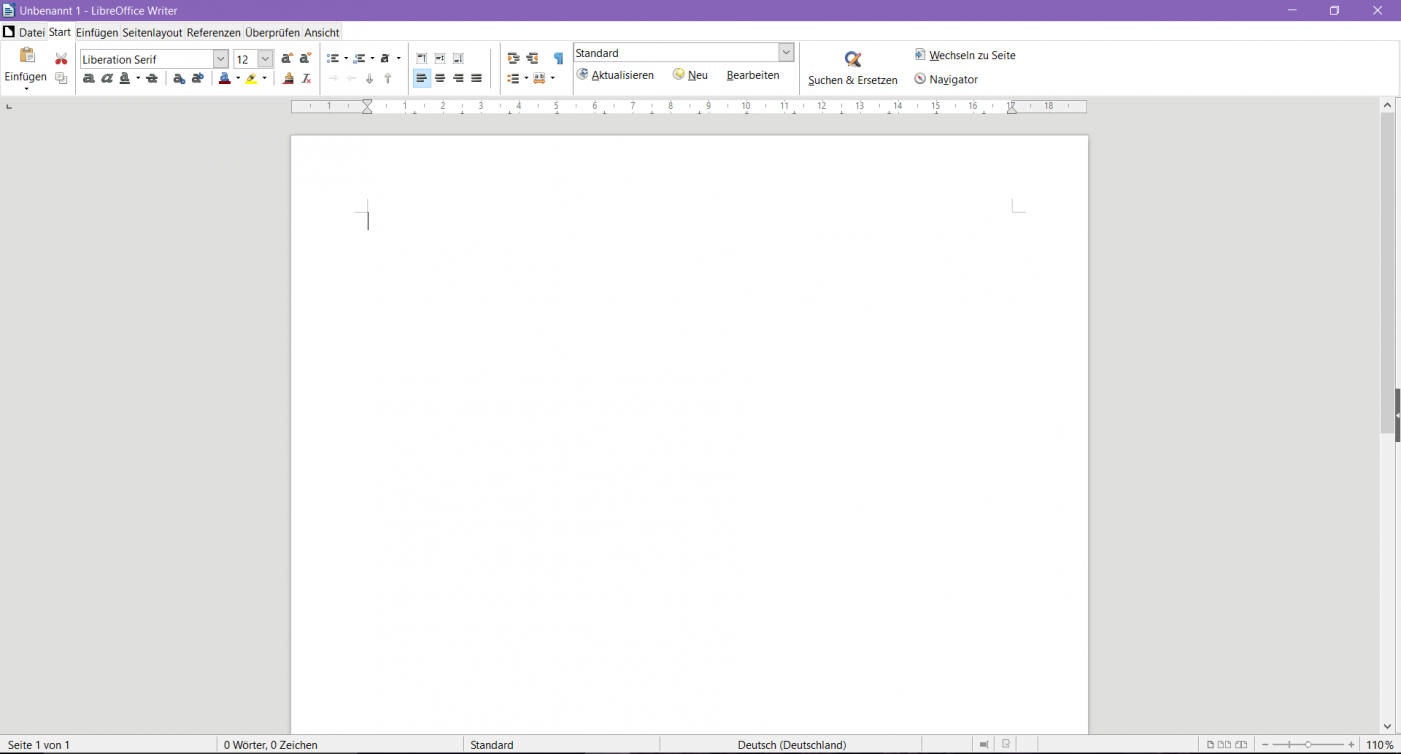Align paragraph text to the right
The height and width of the screenshot is (754, 1401).
point(458,78)
